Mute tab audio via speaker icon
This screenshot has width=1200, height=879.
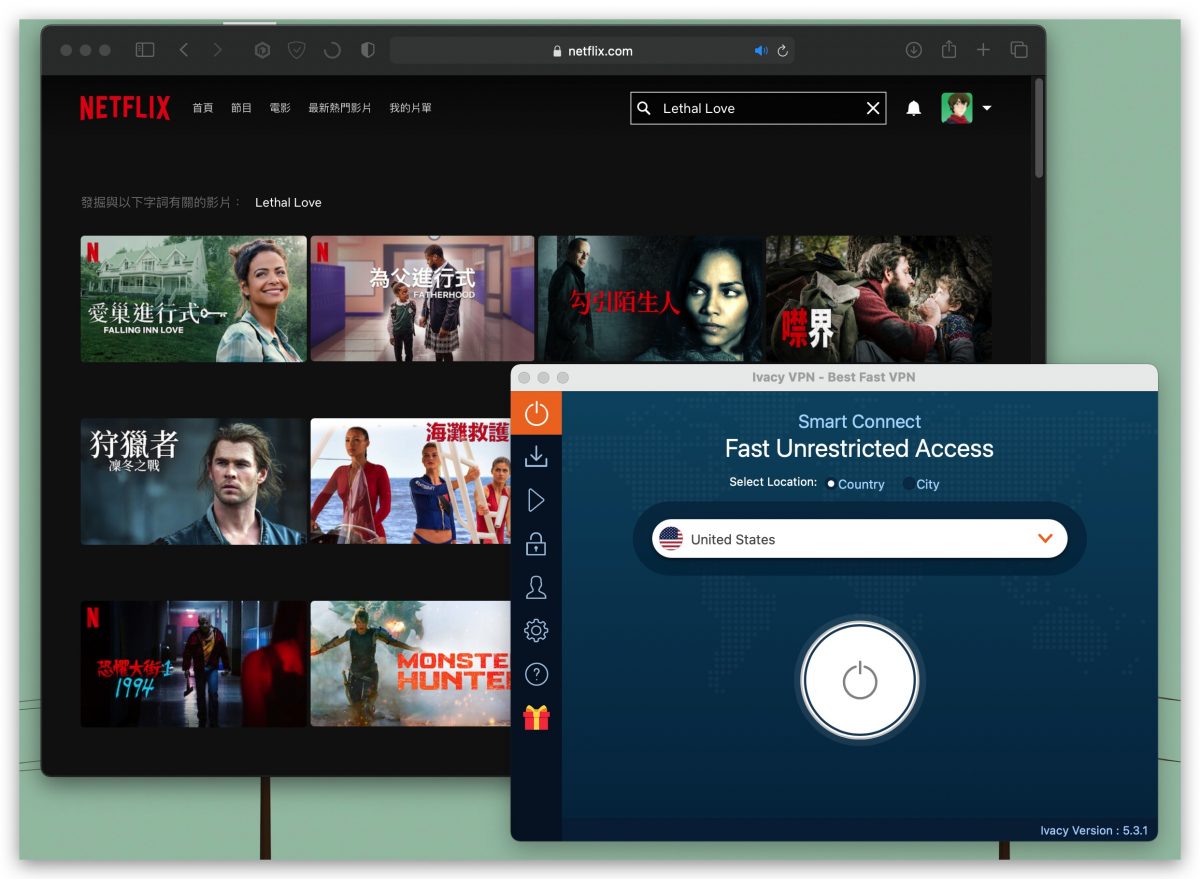click(x=761, y=51)
